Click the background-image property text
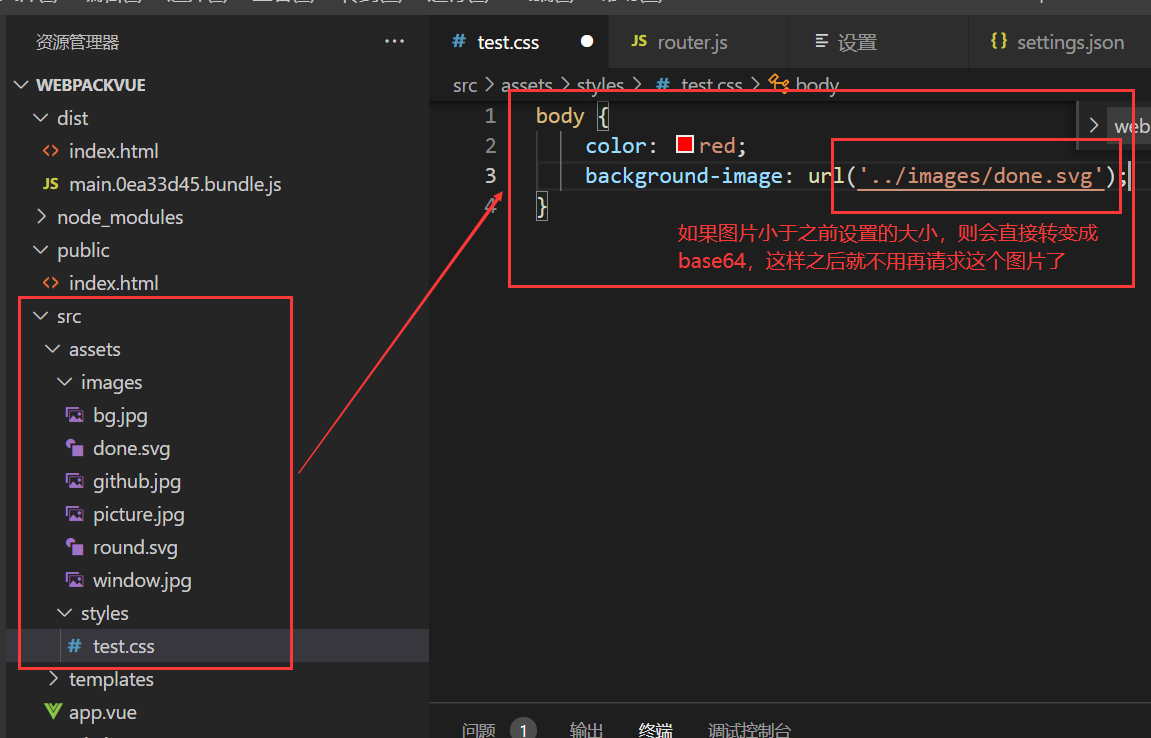Image resolution: width=1151 pixels, height=738 pixels. (x=683, y=176)
